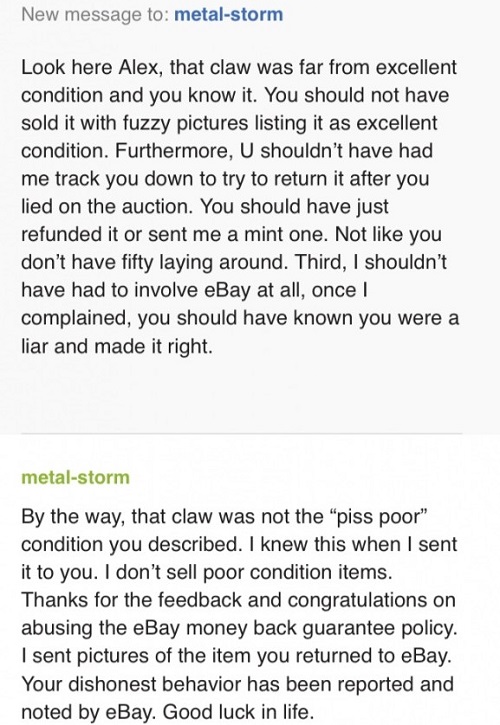Open the blue metal-storm recipient link
500x725 pixels.
(228, 14)
